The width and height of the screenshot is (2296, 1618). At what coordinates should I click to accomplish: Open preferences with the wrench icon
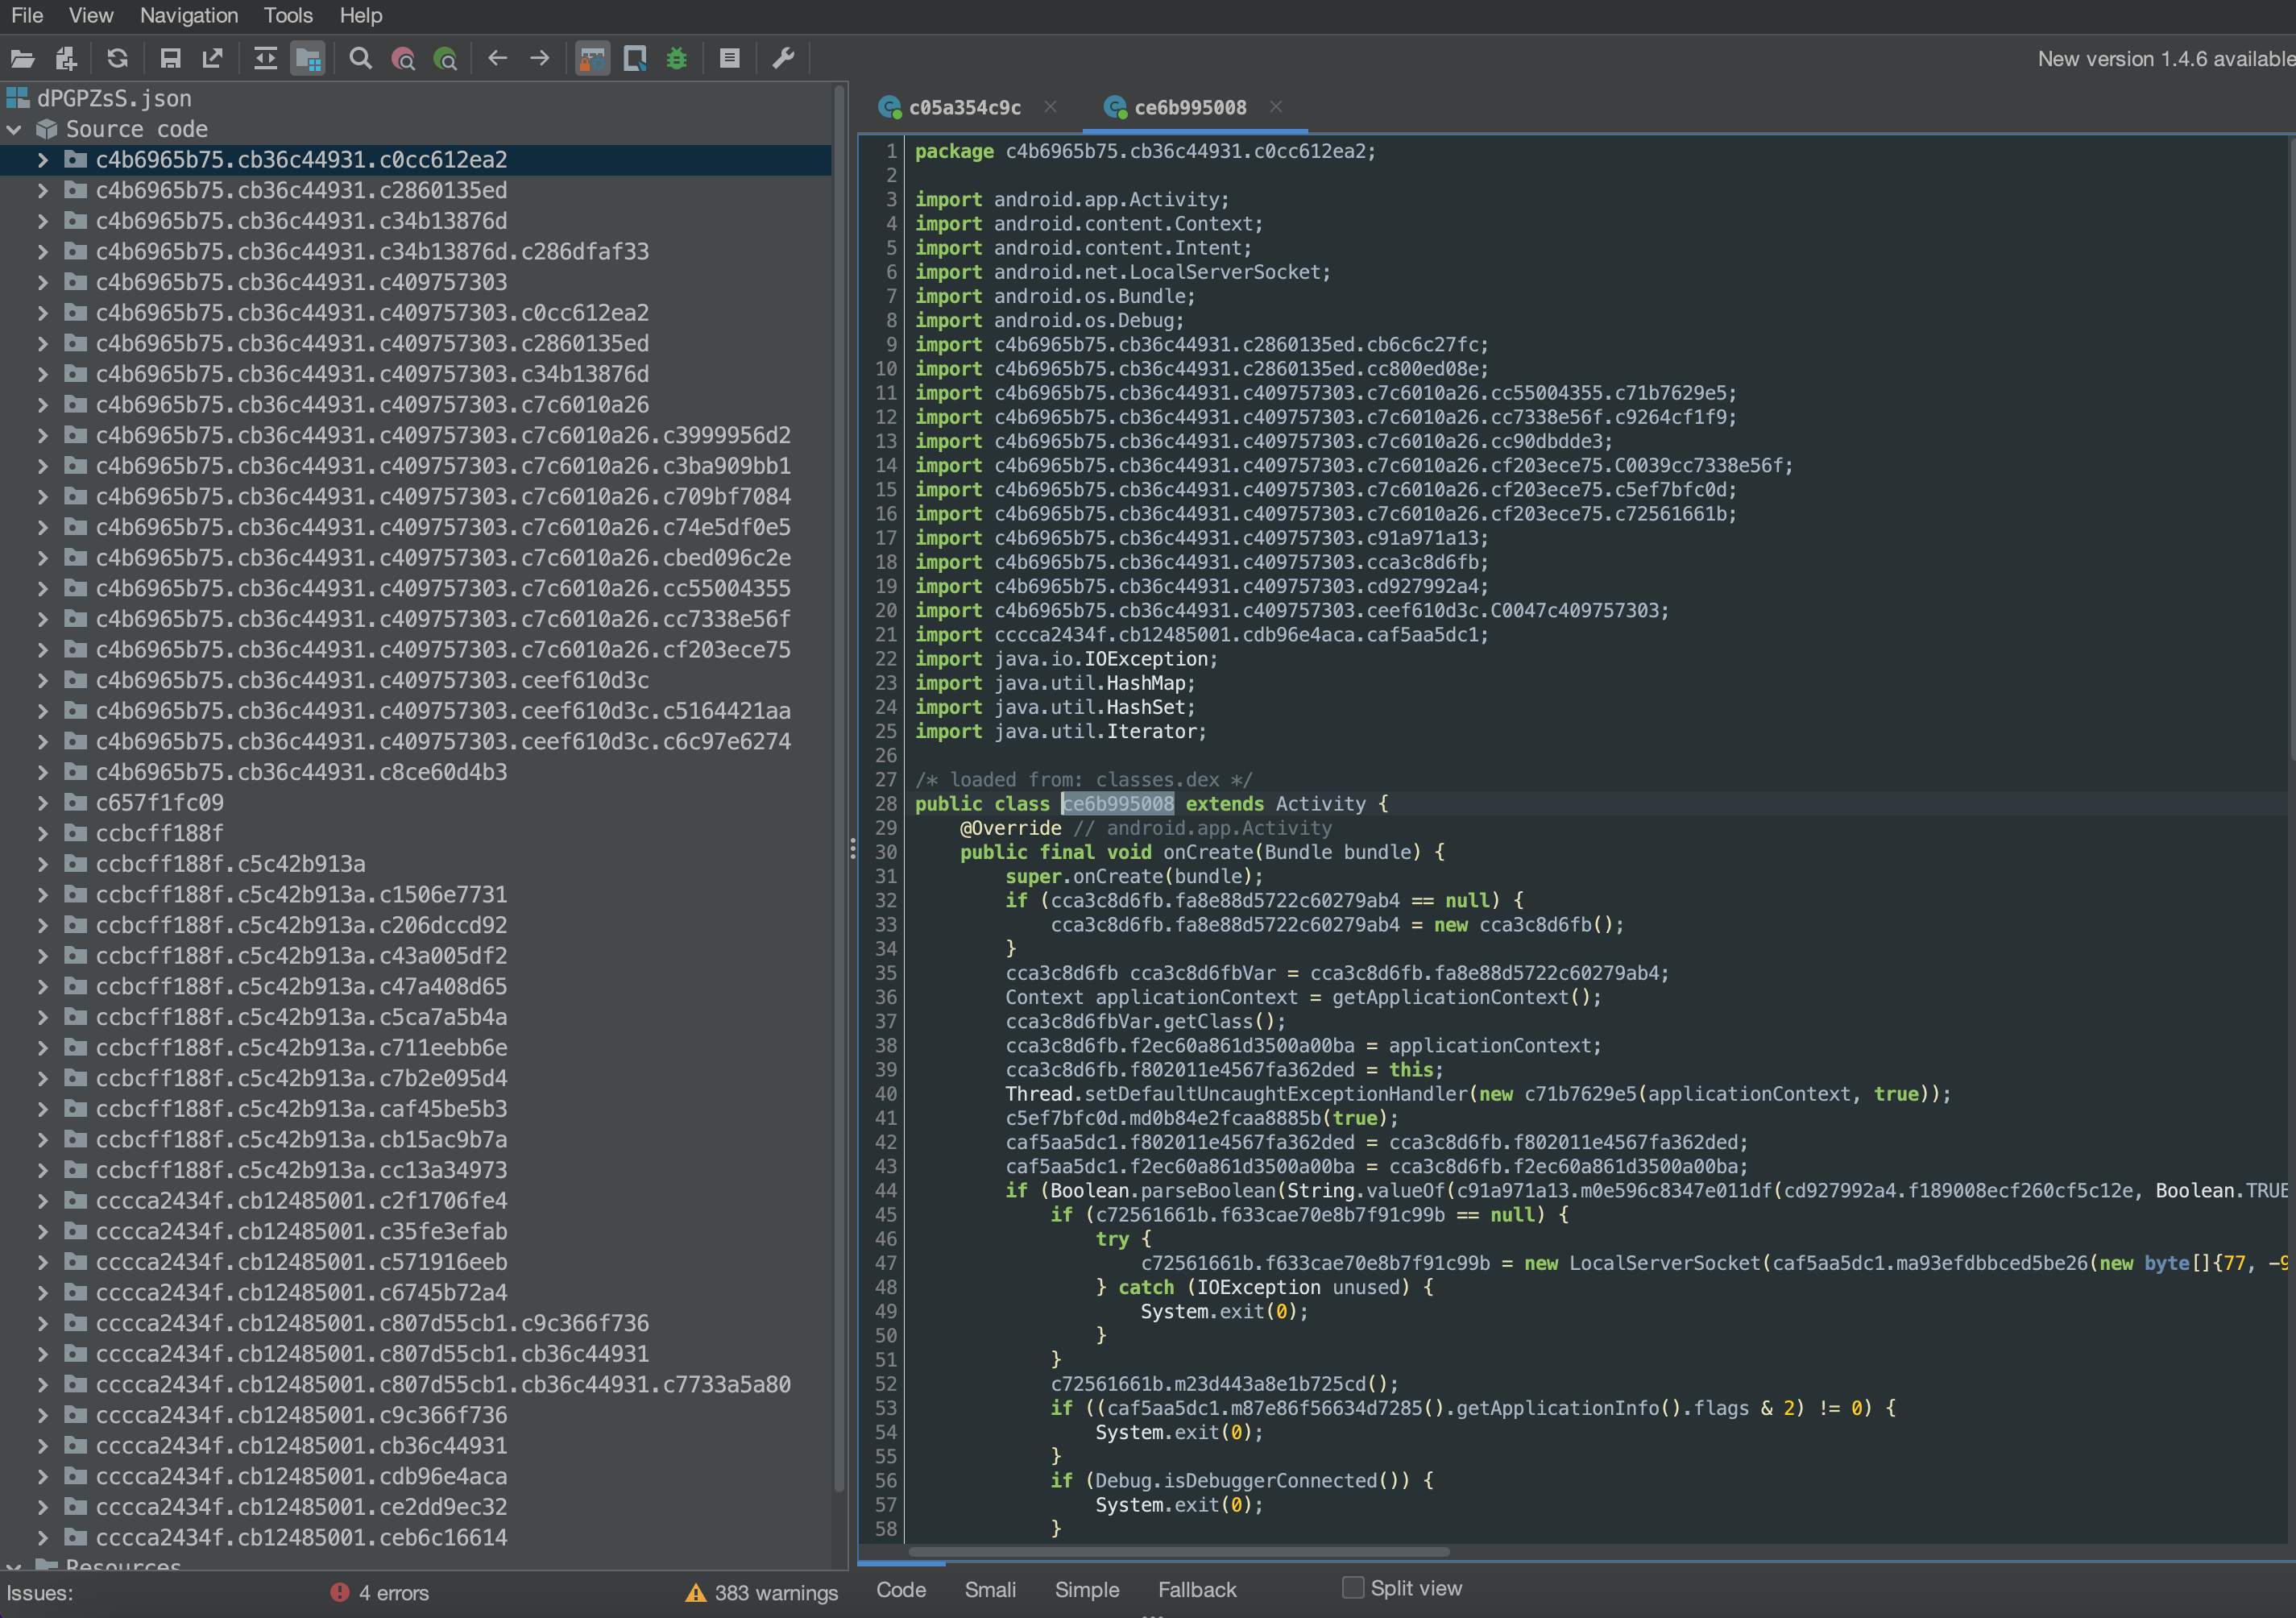pos(783,59)
